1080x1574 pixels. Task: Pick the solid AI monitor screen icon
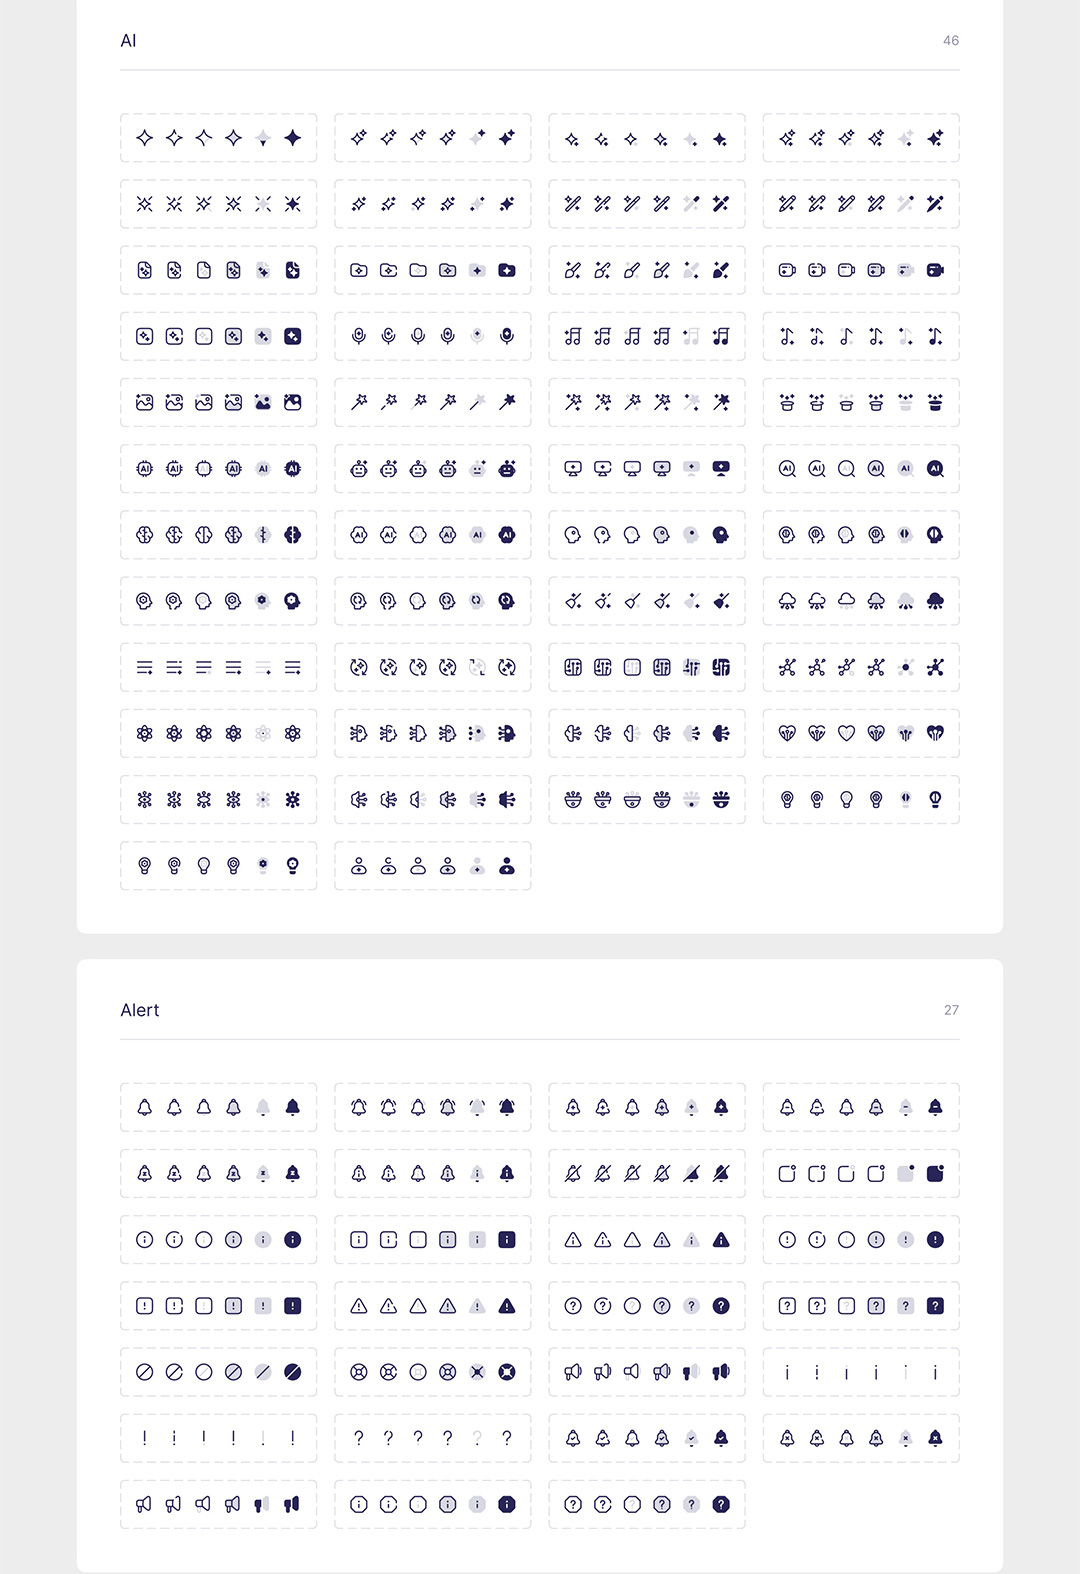pos(721,469)
